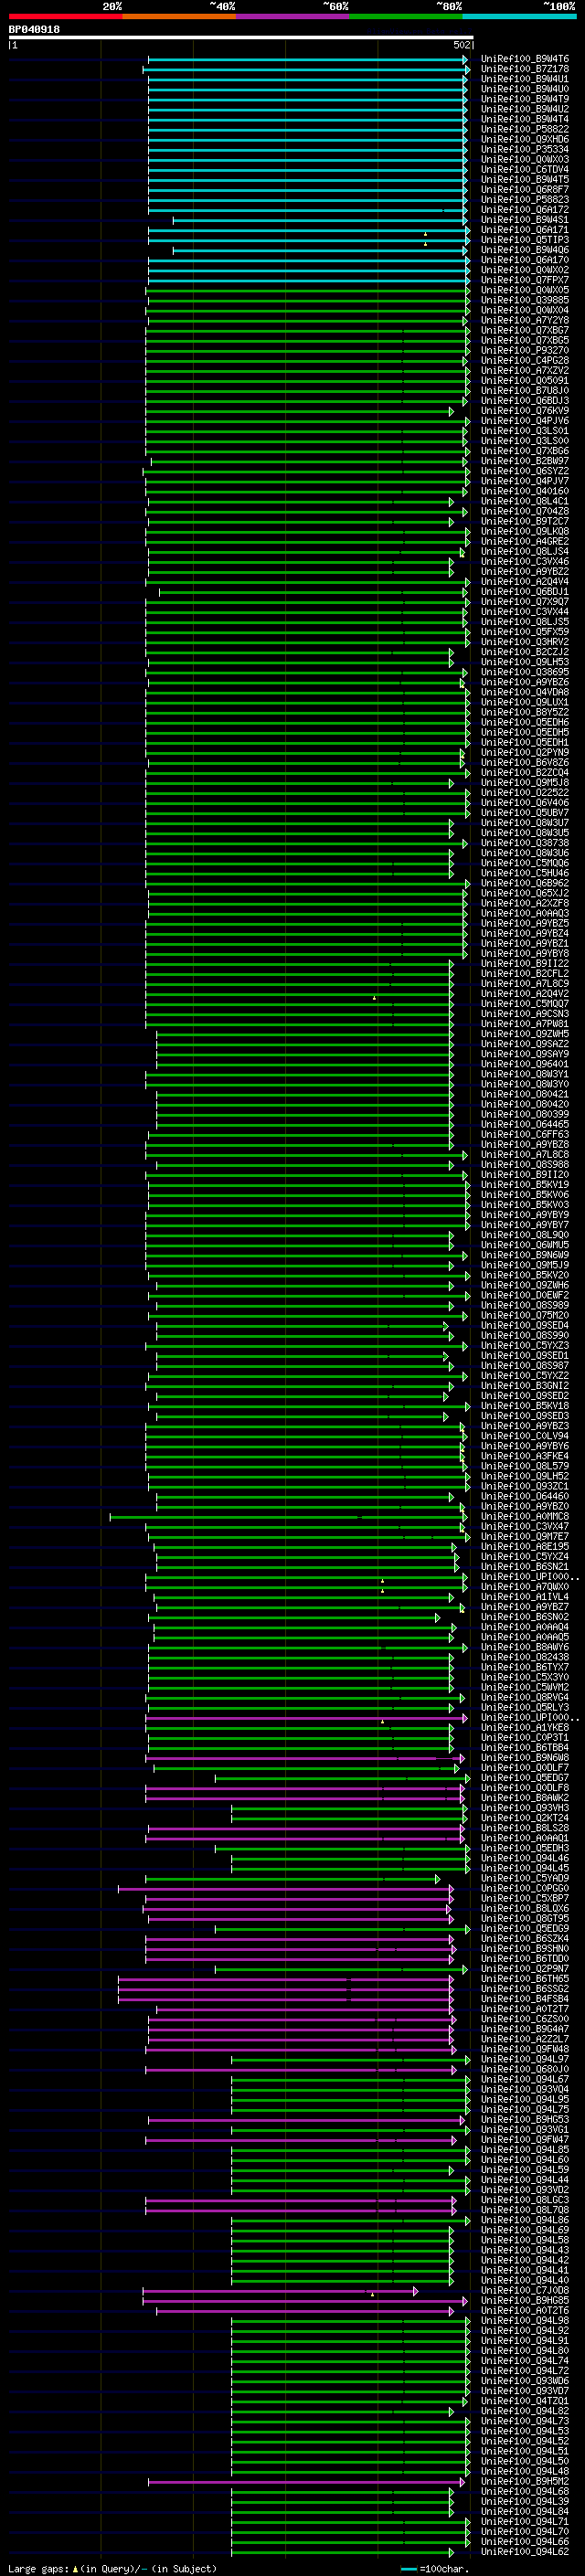Click label UniRef100_D0EWF2
Image resolution: width=585 pixels, height=2576 pixels.
click(524, 1295)
